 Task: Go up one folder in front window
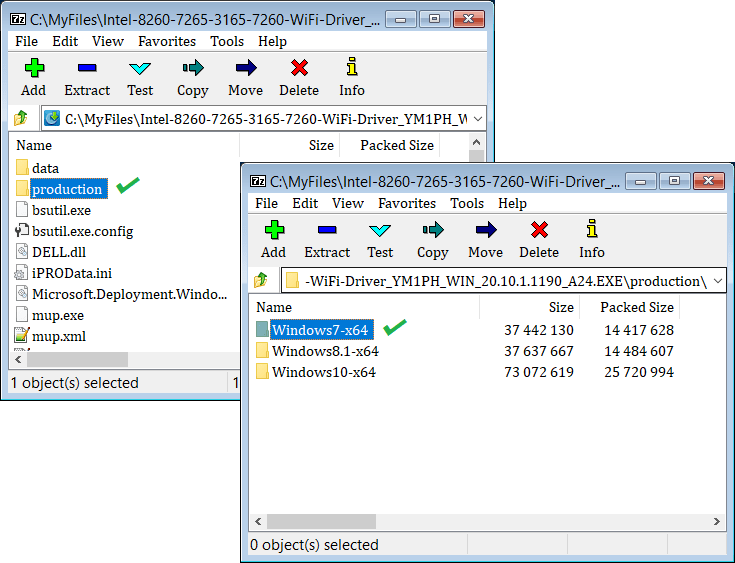[x=261, y=281]
